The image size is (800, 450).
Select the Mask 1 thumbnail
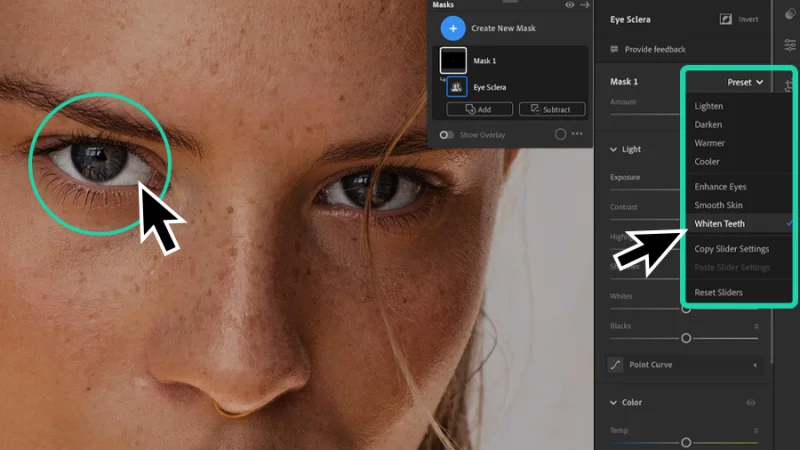click(453, 60)
